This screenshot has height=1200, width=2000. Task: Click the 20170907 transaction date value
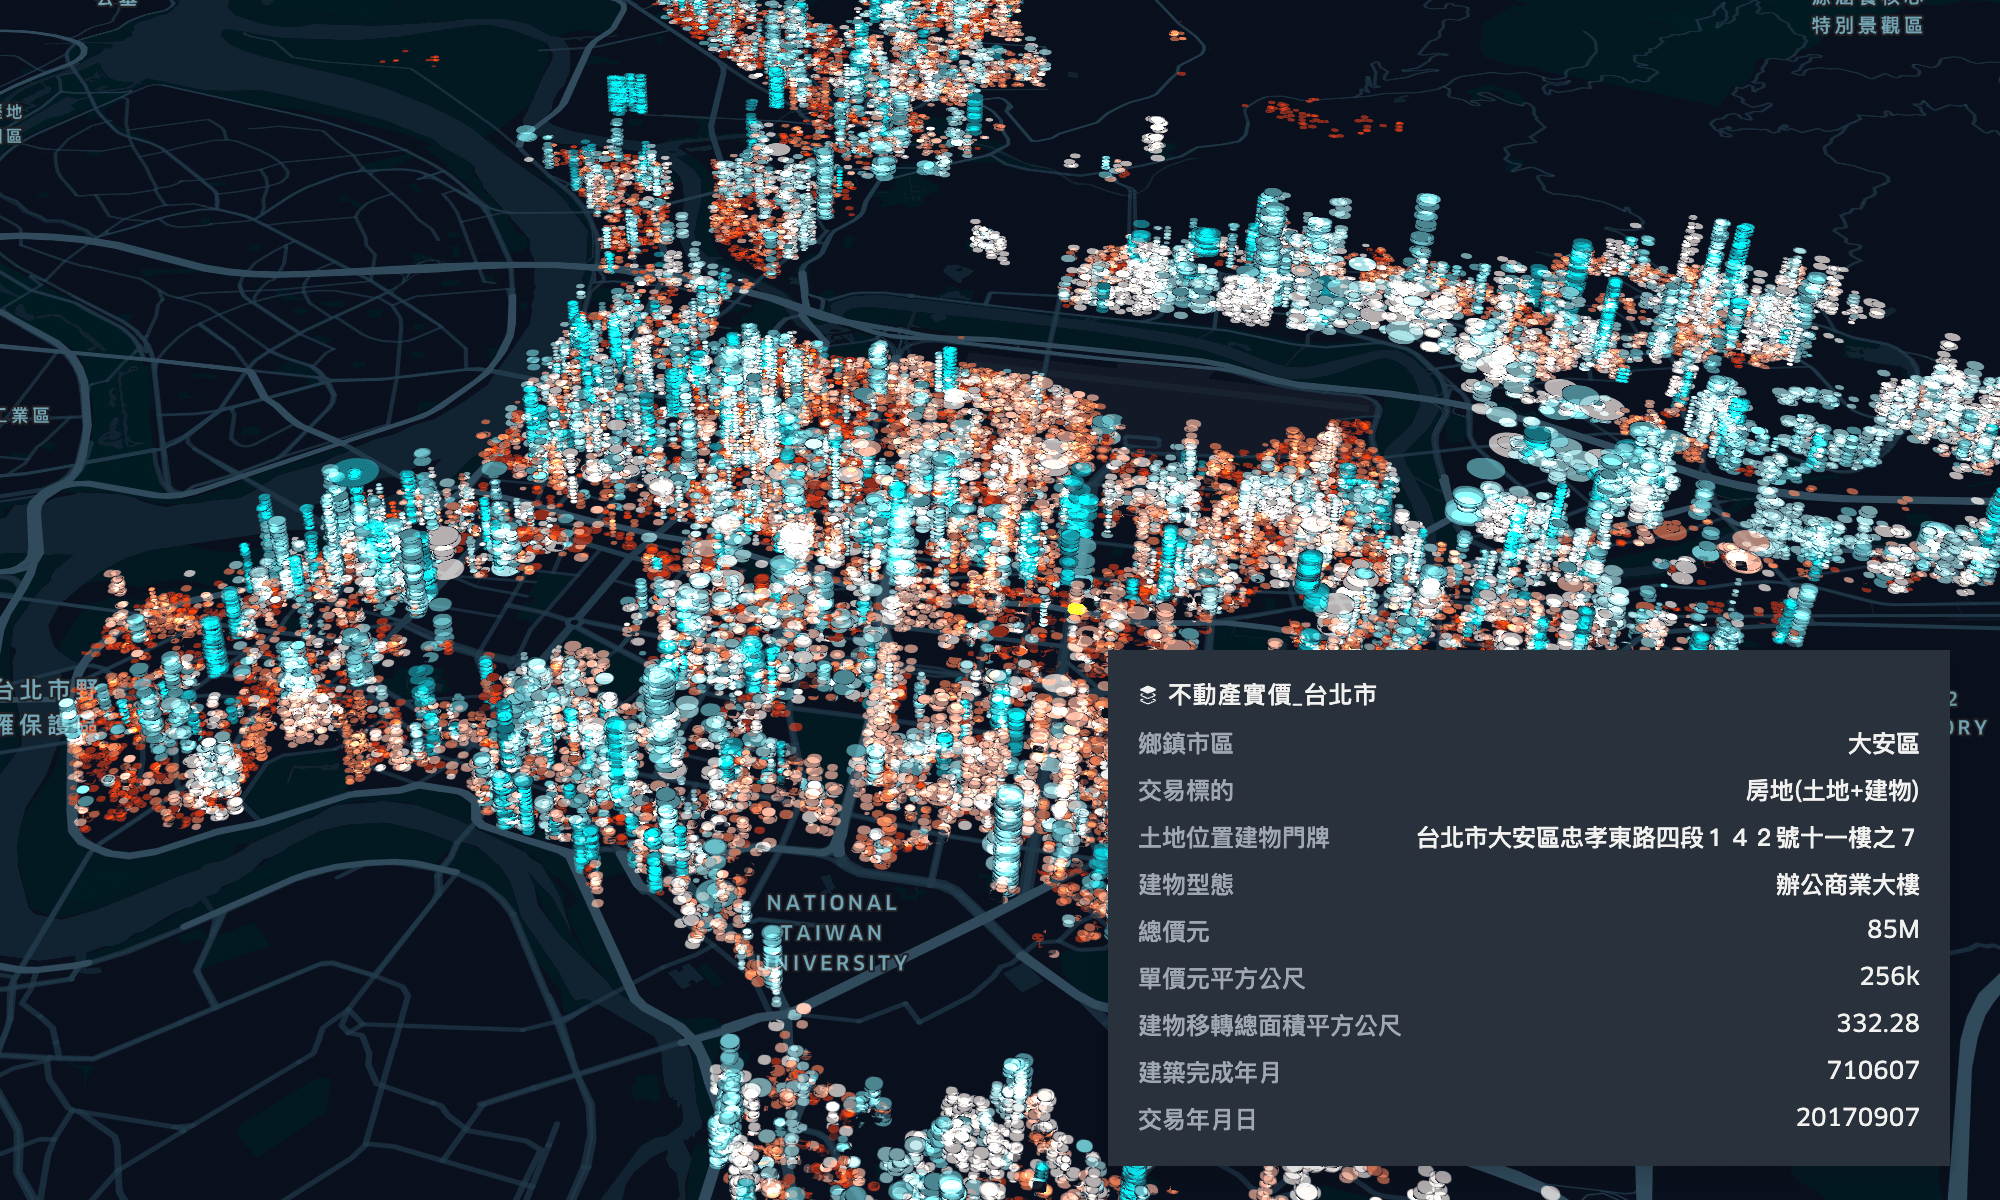(1858, 1117)
